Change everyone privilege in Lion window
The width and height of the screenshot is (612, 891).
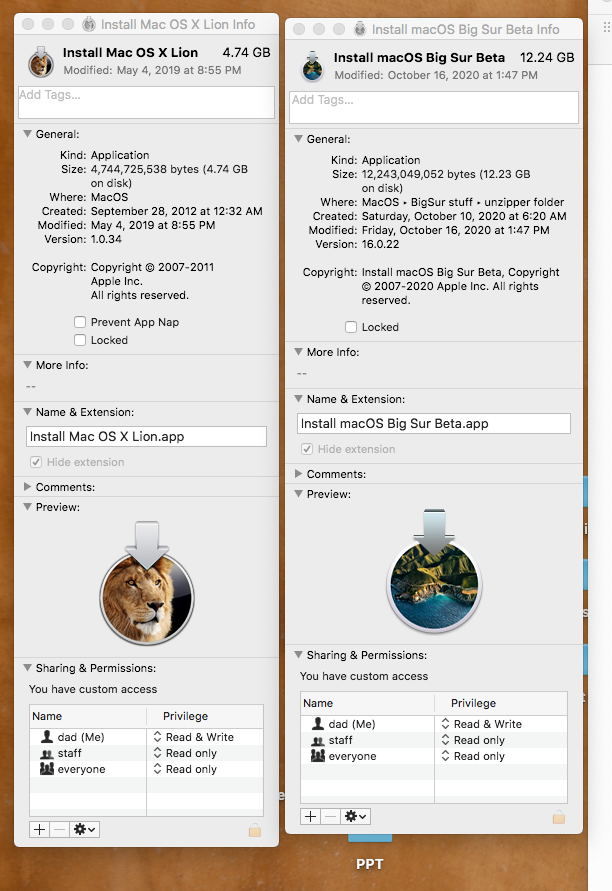(x=185, y=769)
